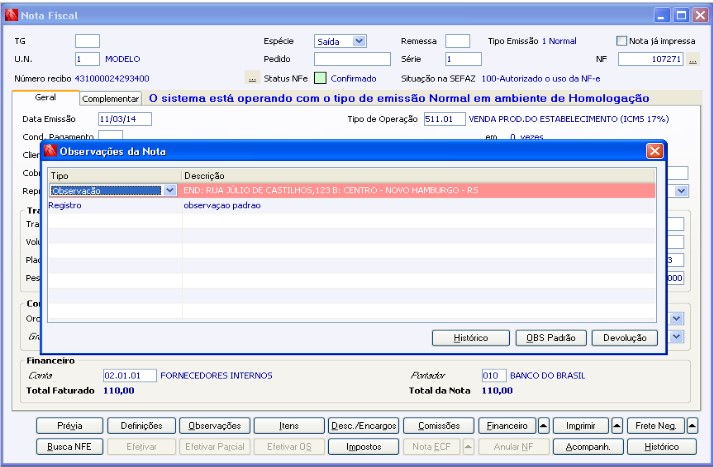Viewport: 713px width, 467px height.
Task: Click the Busca NFE button
Action: (x=70, y=447)
